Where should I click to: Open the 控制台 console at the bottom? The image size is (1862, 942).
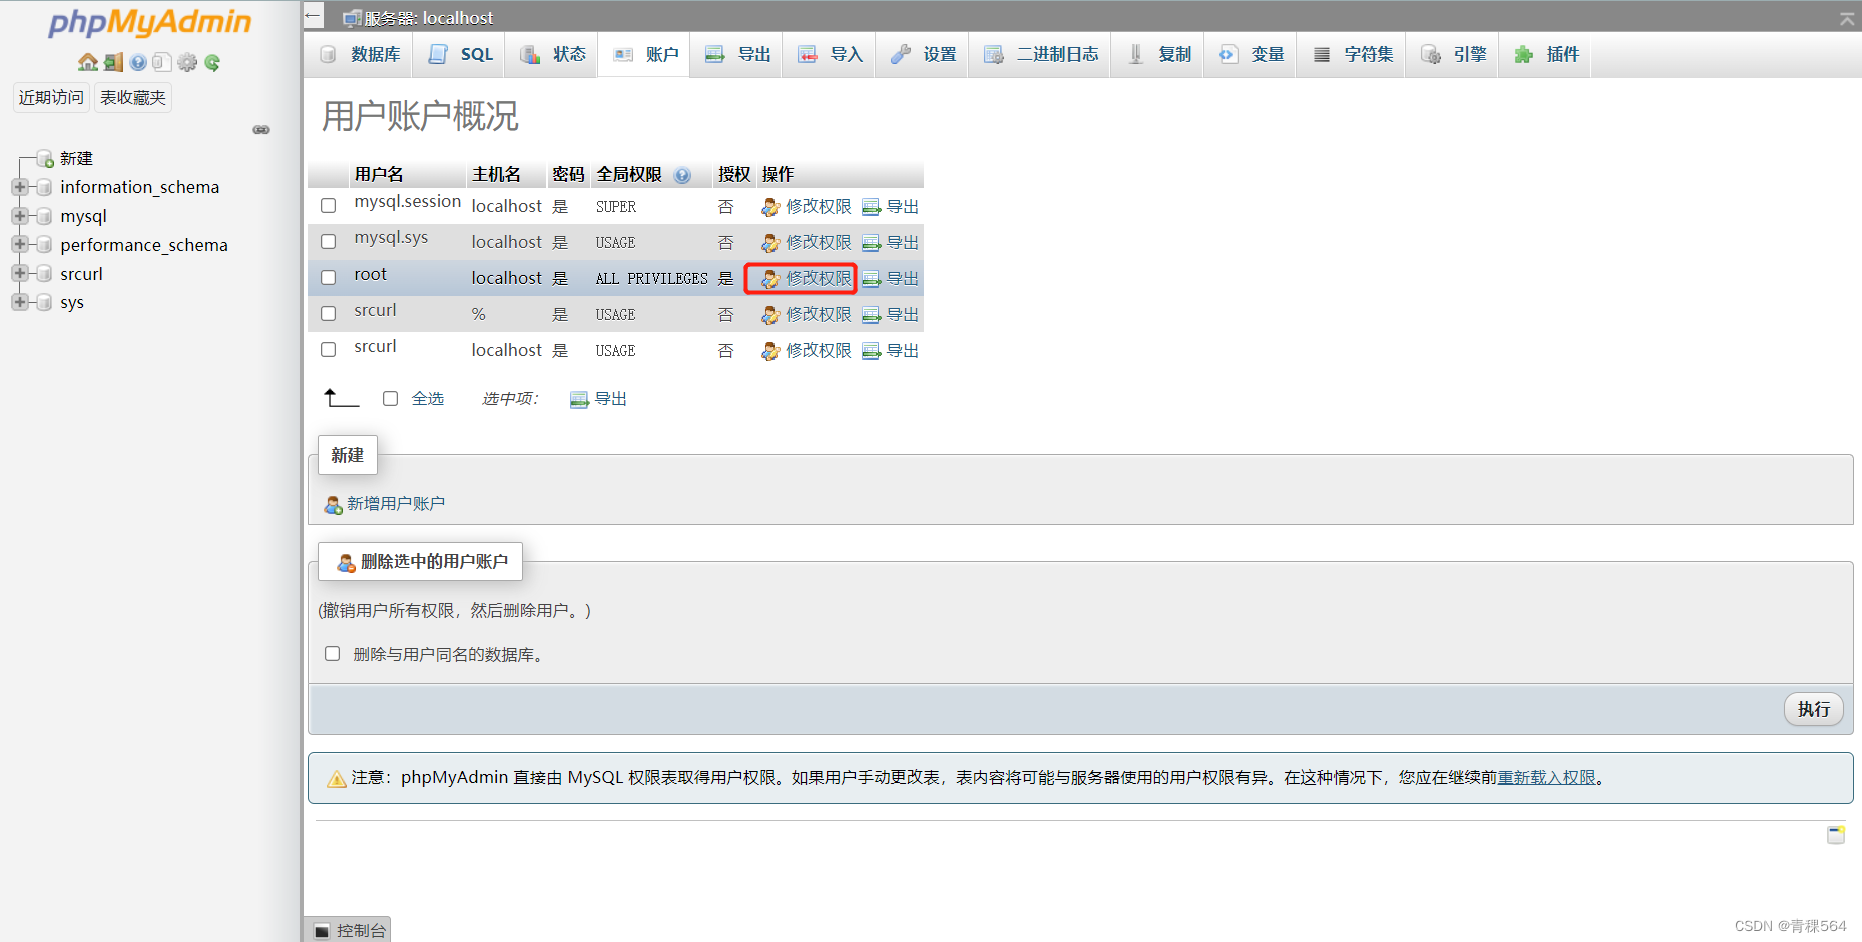click(348, 930)
